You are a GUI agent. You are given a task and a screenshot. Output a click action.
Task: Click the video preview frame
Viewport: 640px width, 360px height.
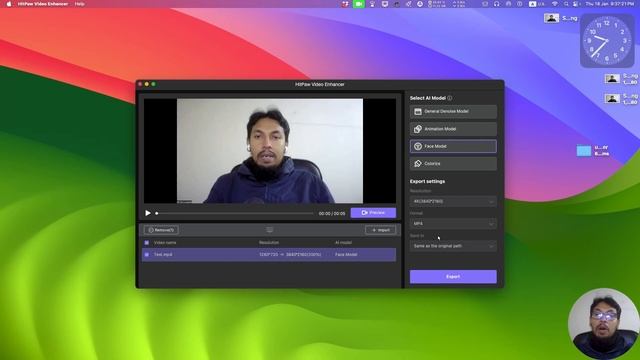tap(270, 151)
